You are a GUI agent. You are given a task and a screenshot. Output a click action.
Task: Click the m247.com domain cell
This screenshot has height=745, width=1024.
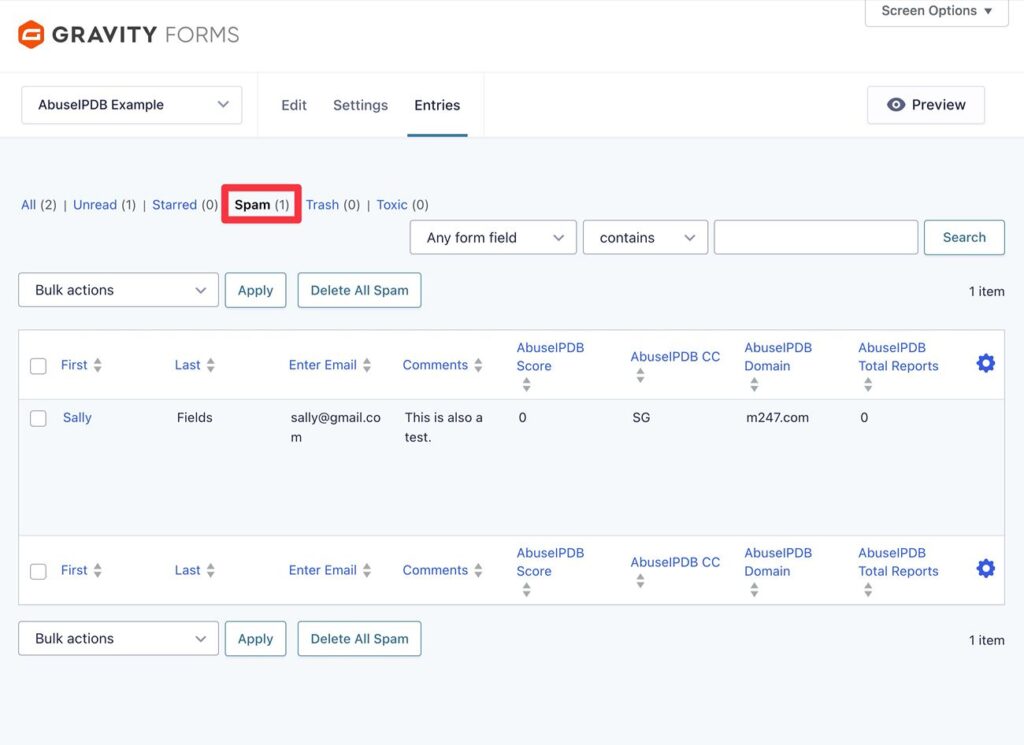[x=777, y=418]
